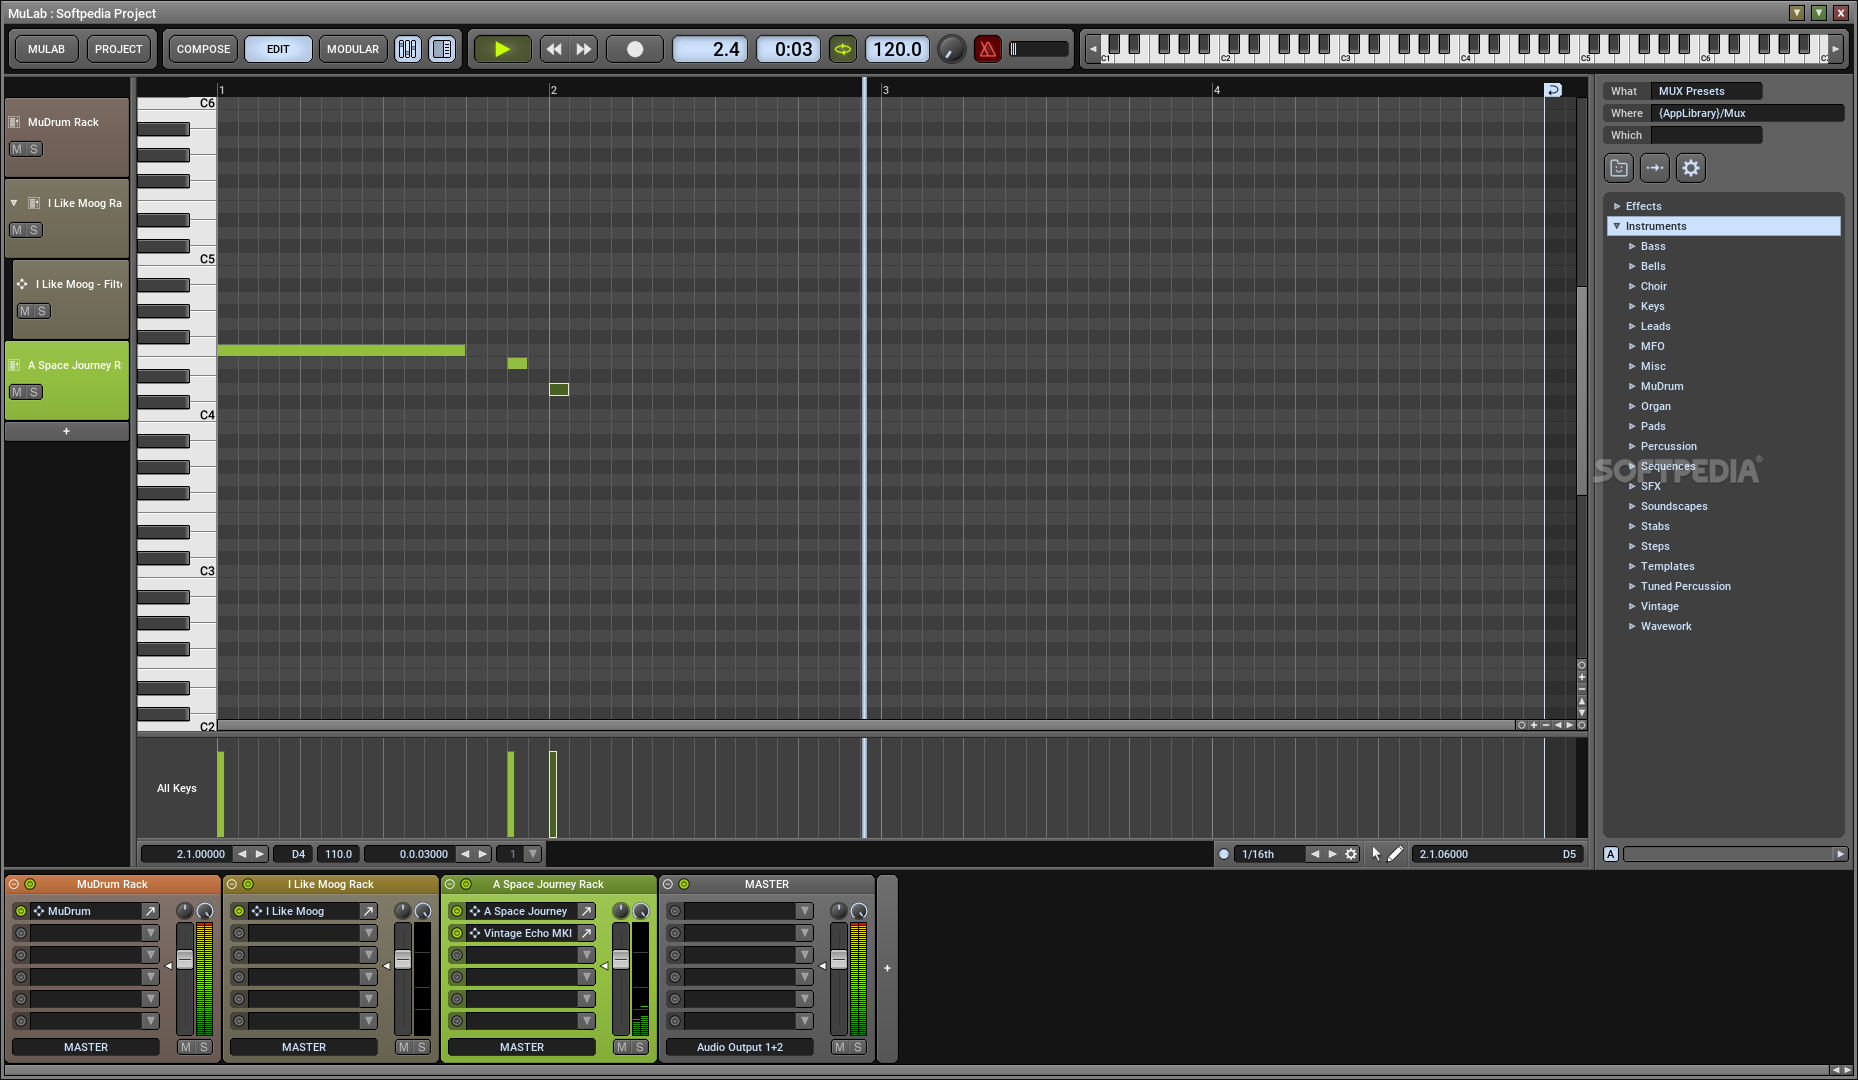
Task: Select the Organ folder
Action: (1655, 406)
